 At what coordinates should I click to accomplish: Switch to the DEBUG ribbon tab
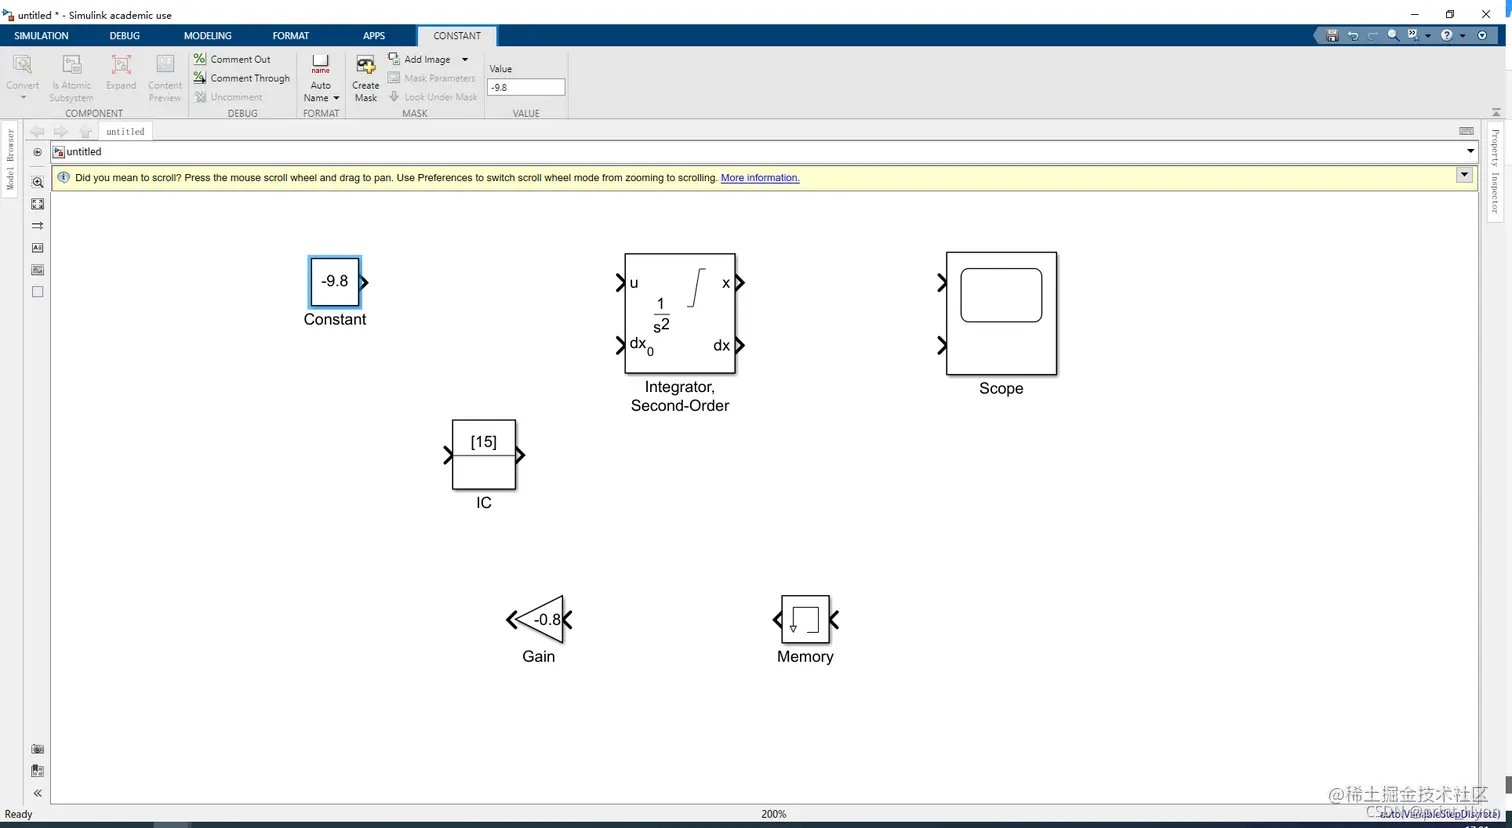(125, 36)
